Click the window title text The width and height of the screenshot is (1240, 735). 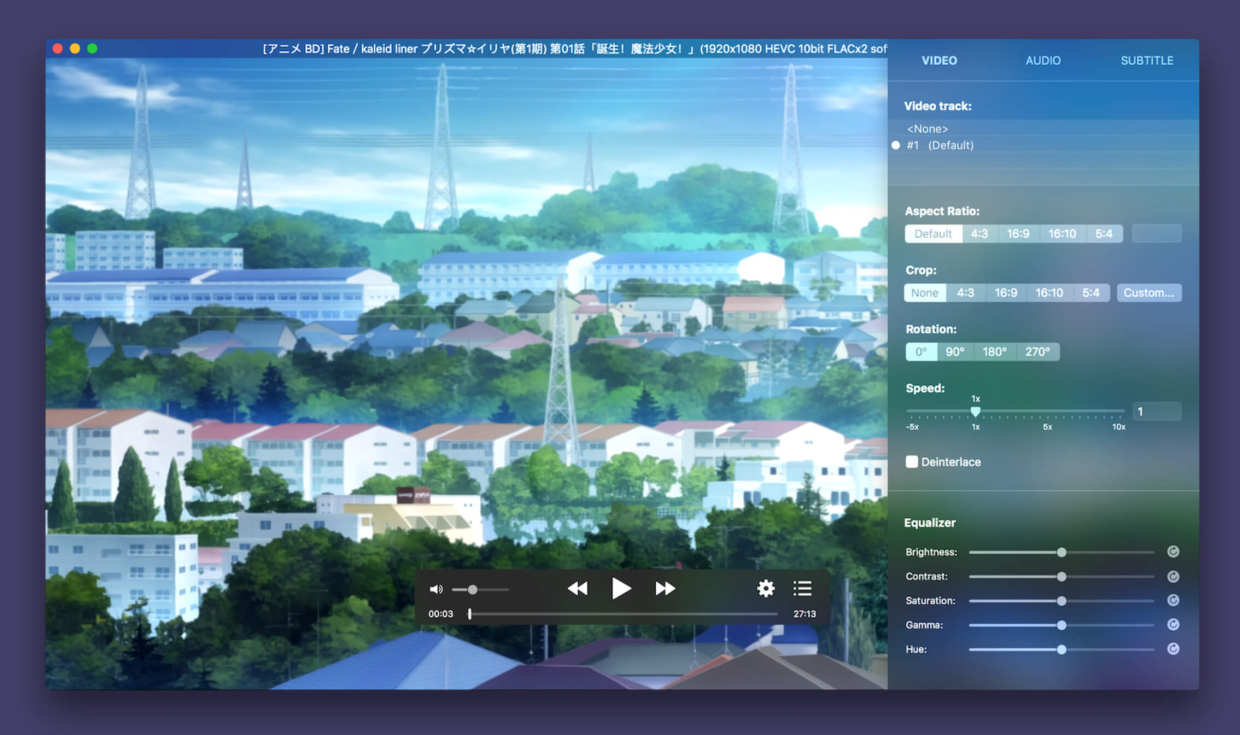[x=574, y=48]
